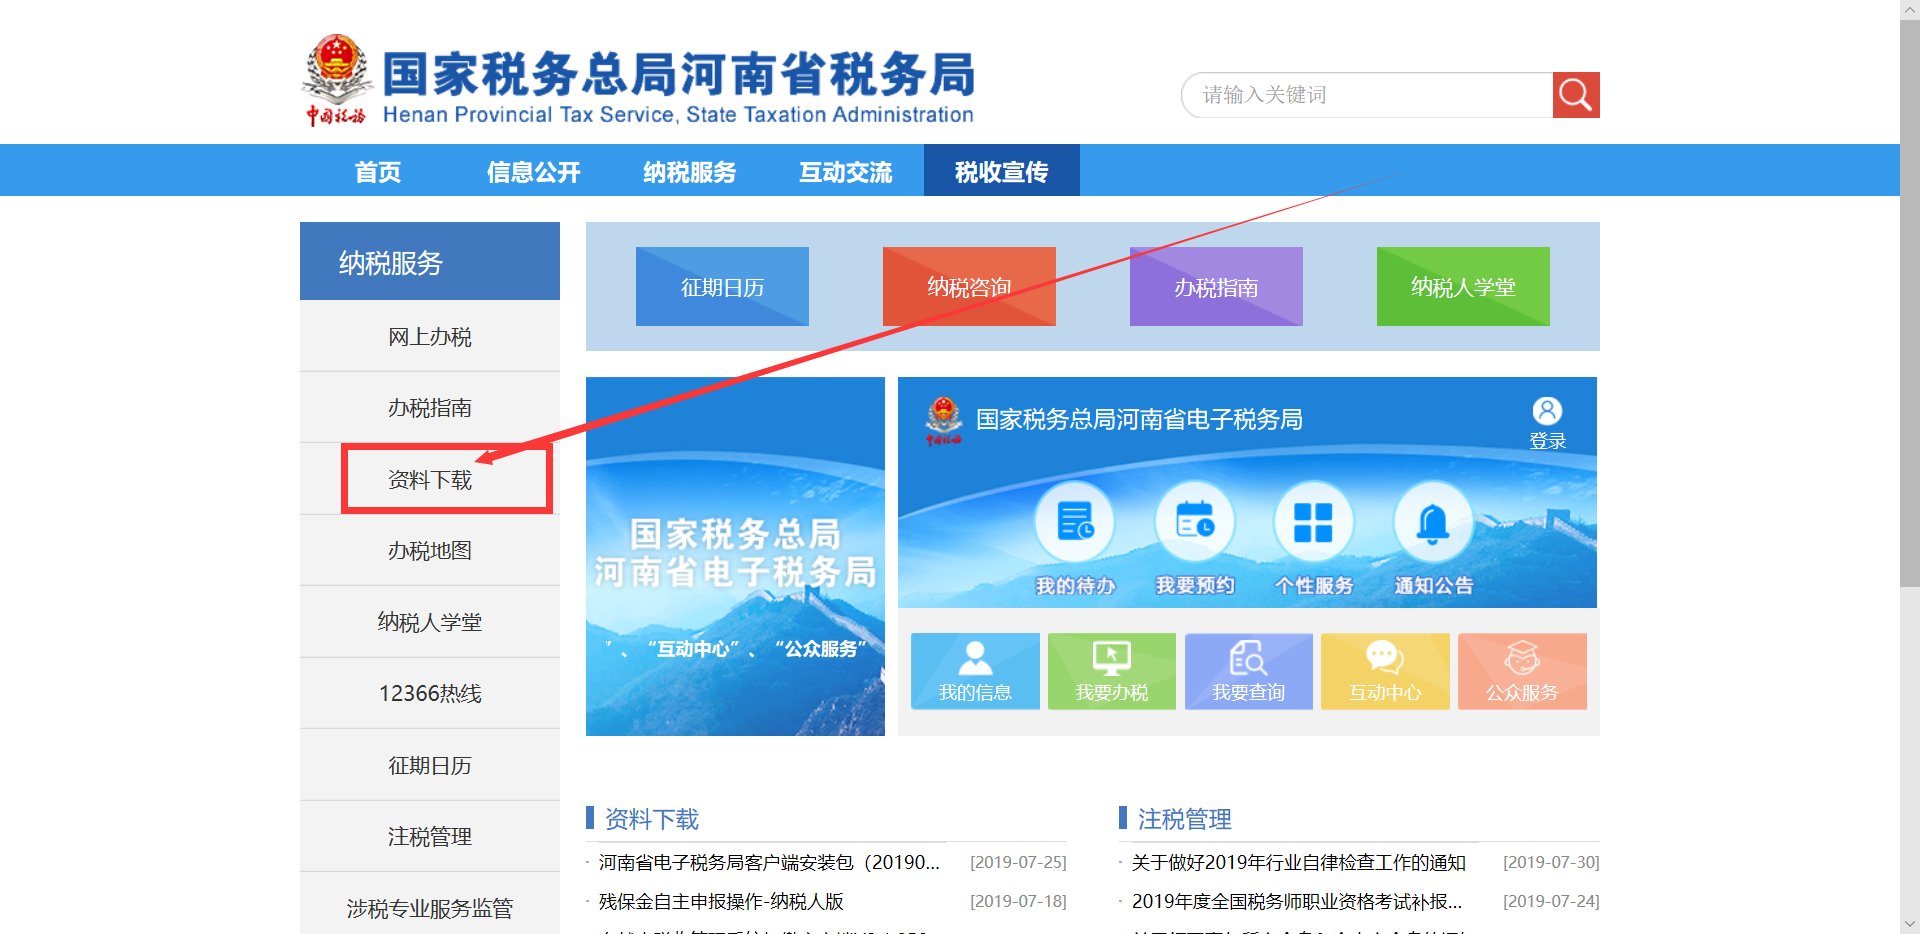Open 我的信息 service icon
The width and height of the screenshot is (1920, 934).
coord(975,671)
